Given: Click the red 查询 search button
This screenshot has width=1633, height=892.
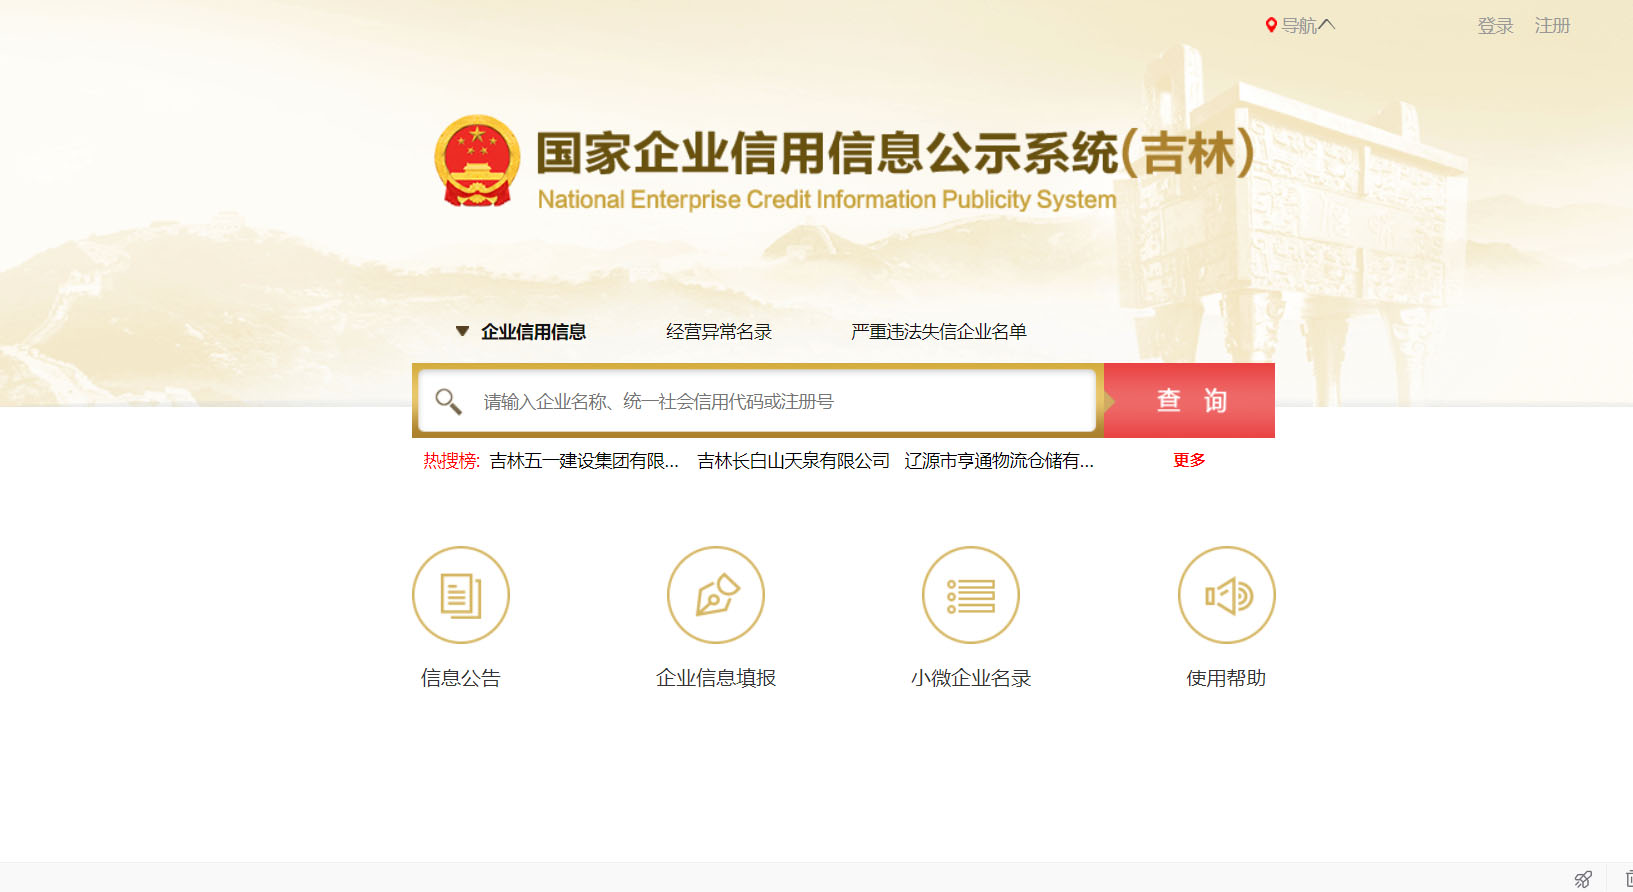Looking at the screenshot, I should (x=1189, y=400).
